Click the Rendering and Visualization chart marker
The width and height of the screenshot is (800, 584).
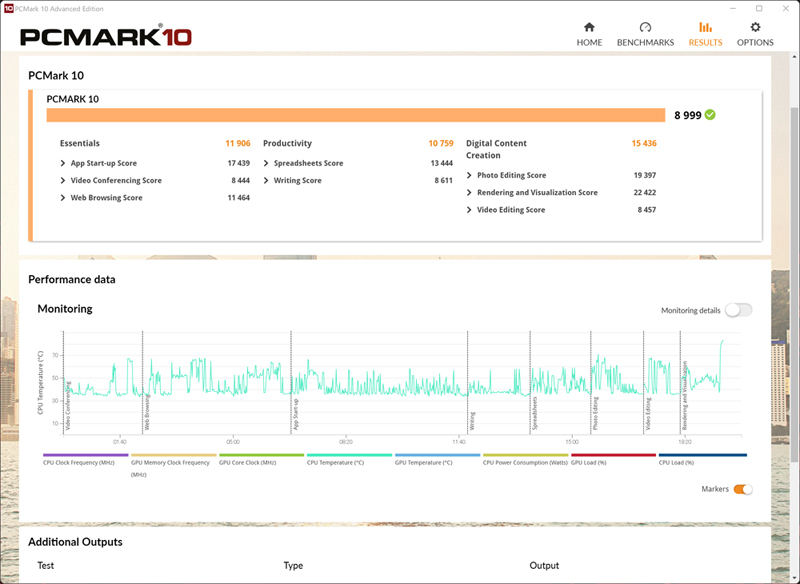(685, 396)
